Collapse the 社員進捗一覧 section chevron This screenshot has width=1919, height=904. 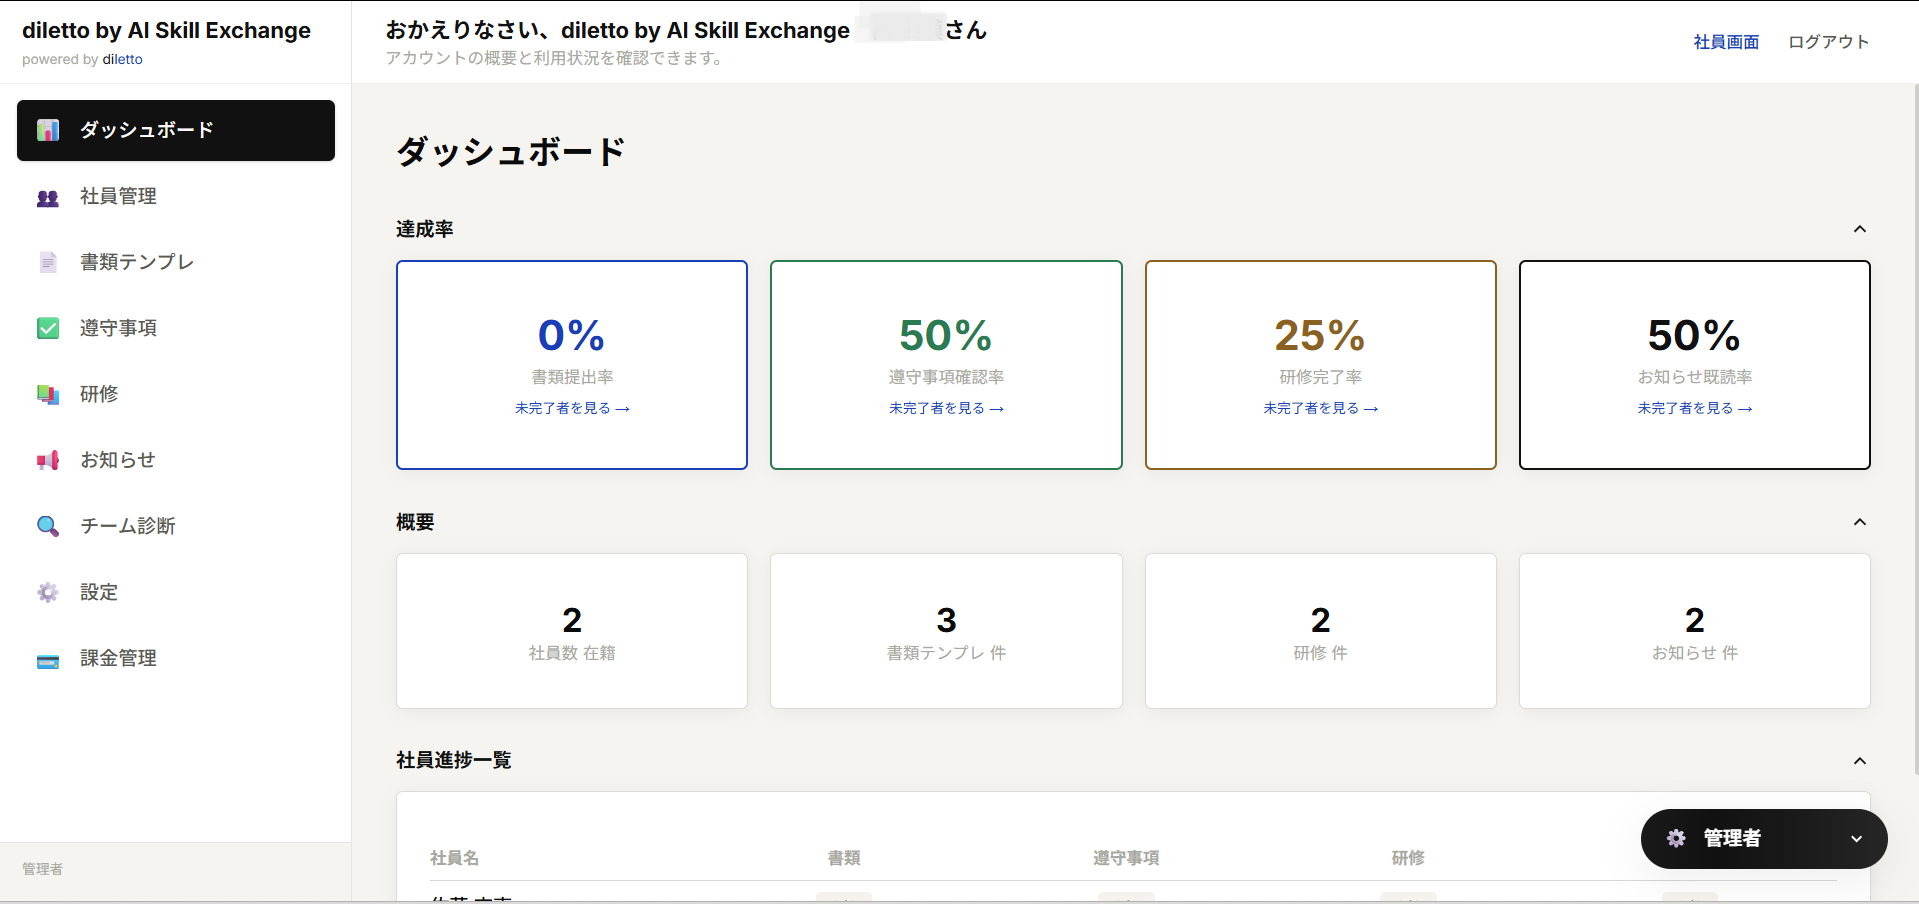(1859, 761)
